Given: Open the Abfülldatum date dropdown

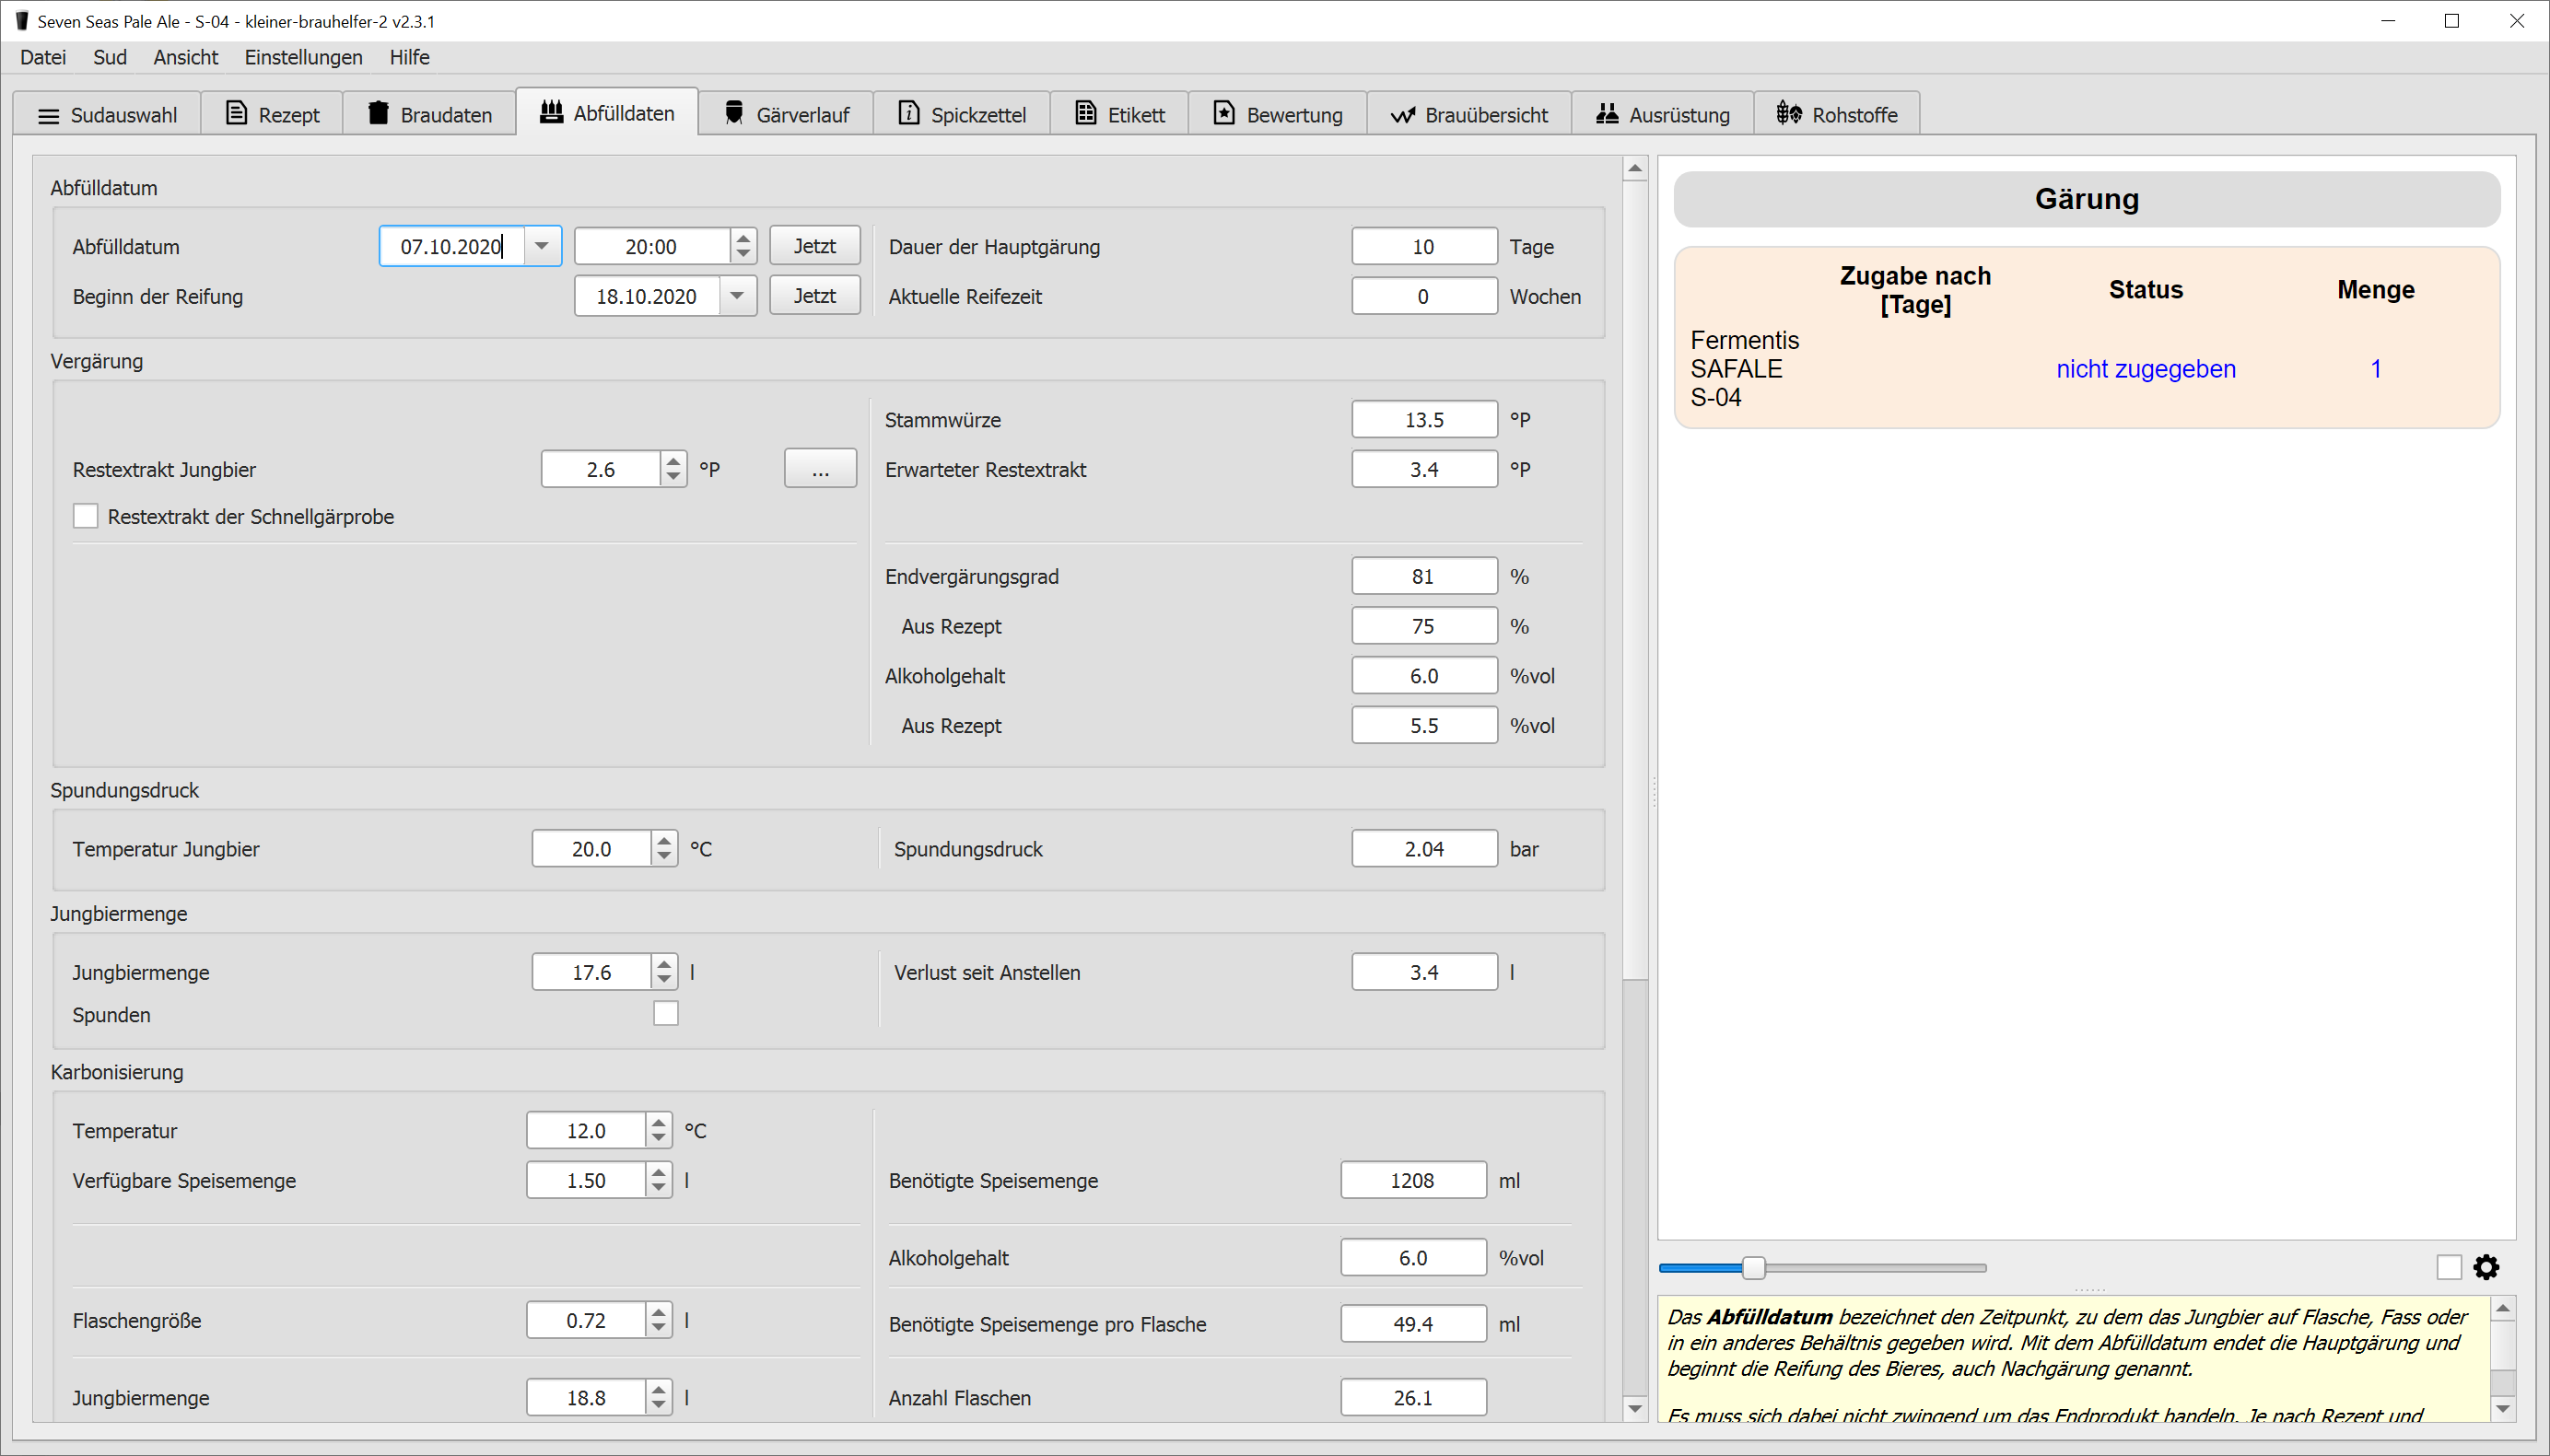Looking at the screenshot, I should (x=542, y=246).
